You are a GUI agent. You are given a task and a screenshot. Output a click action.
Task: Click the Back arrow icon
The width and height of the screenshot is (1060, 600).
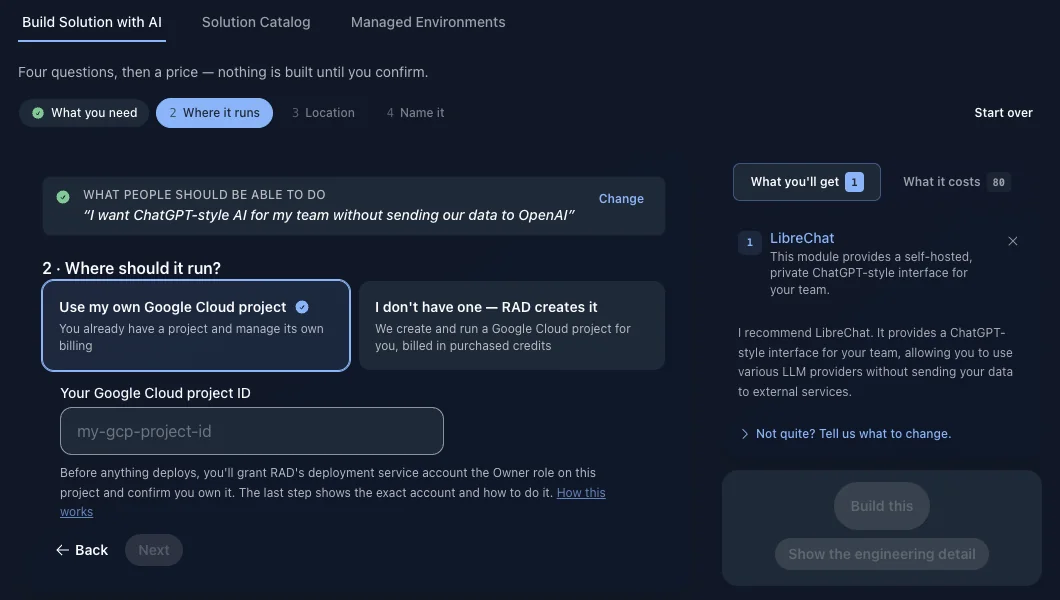click(62, 550)
